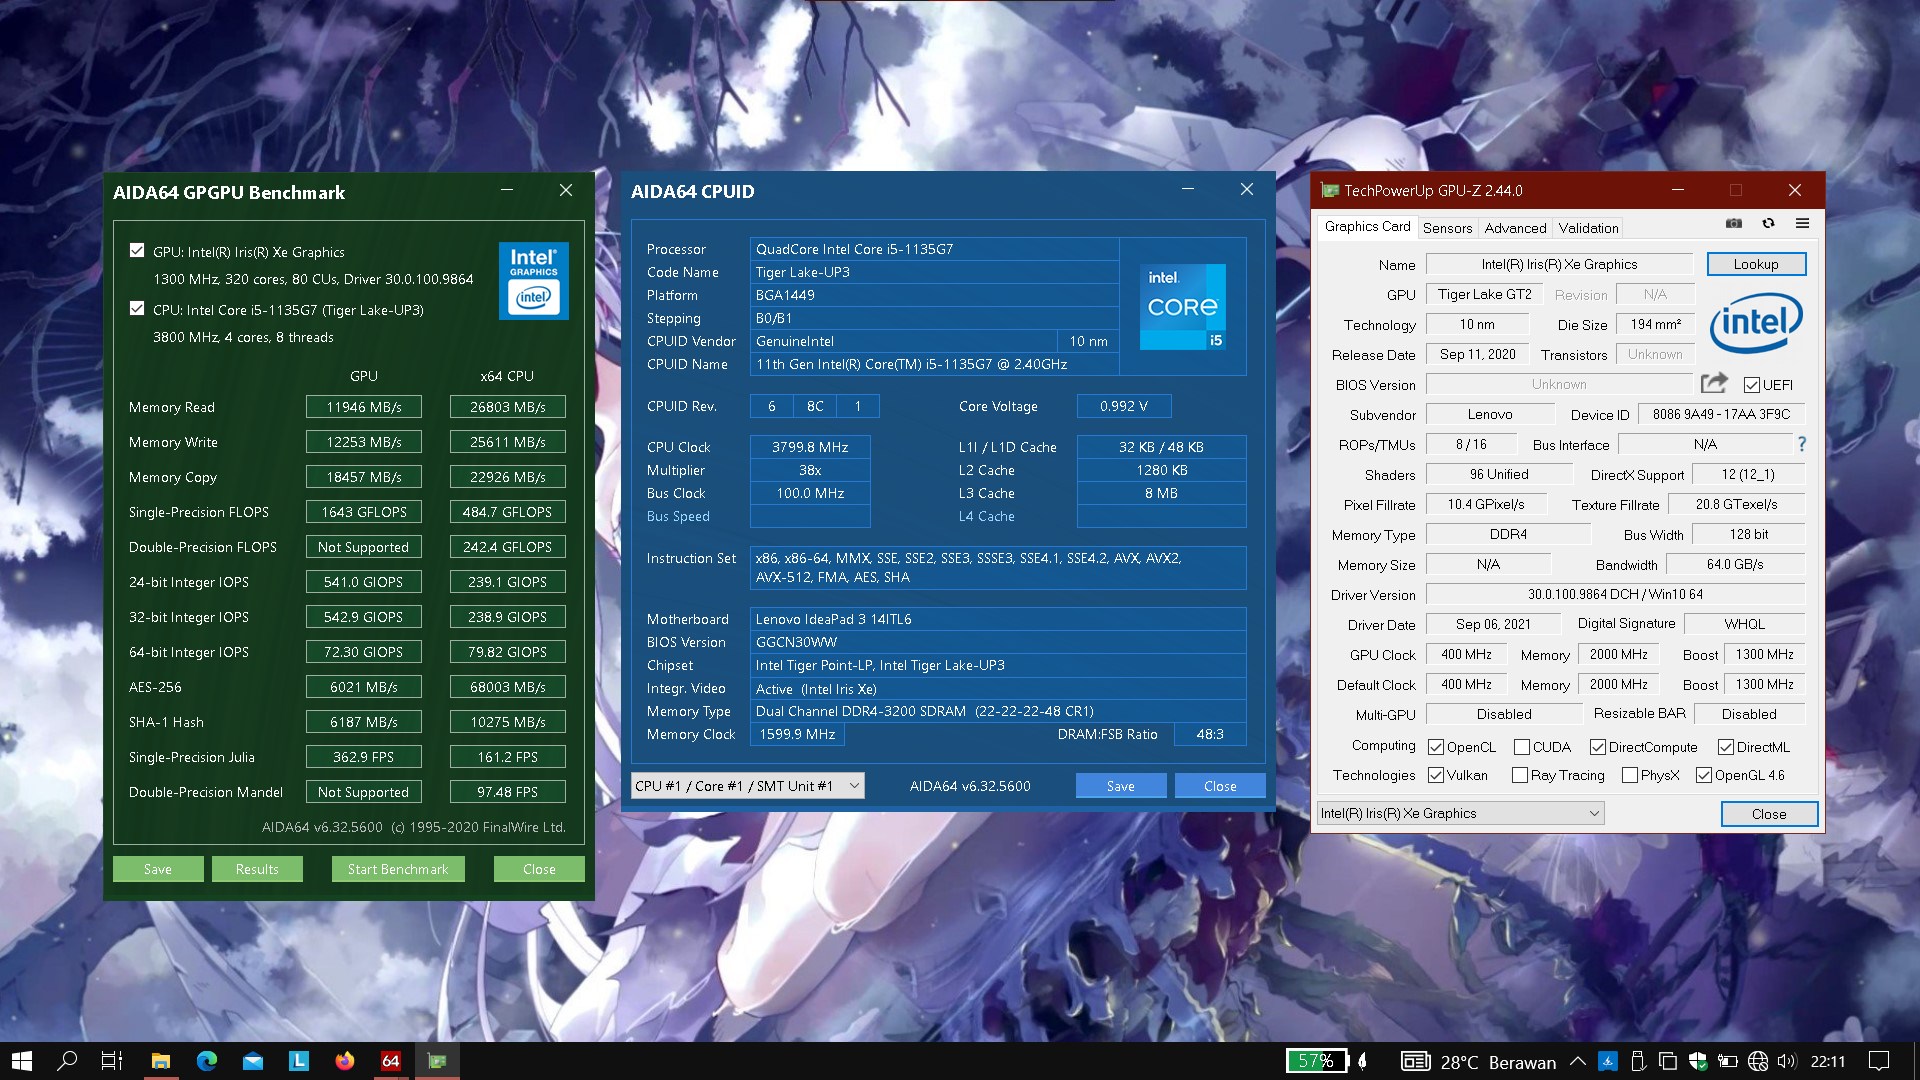This screenshot has height=1080, width=1920.
Task: Click the GPU Name field in GPU-Z
Action: [1559, 264]
